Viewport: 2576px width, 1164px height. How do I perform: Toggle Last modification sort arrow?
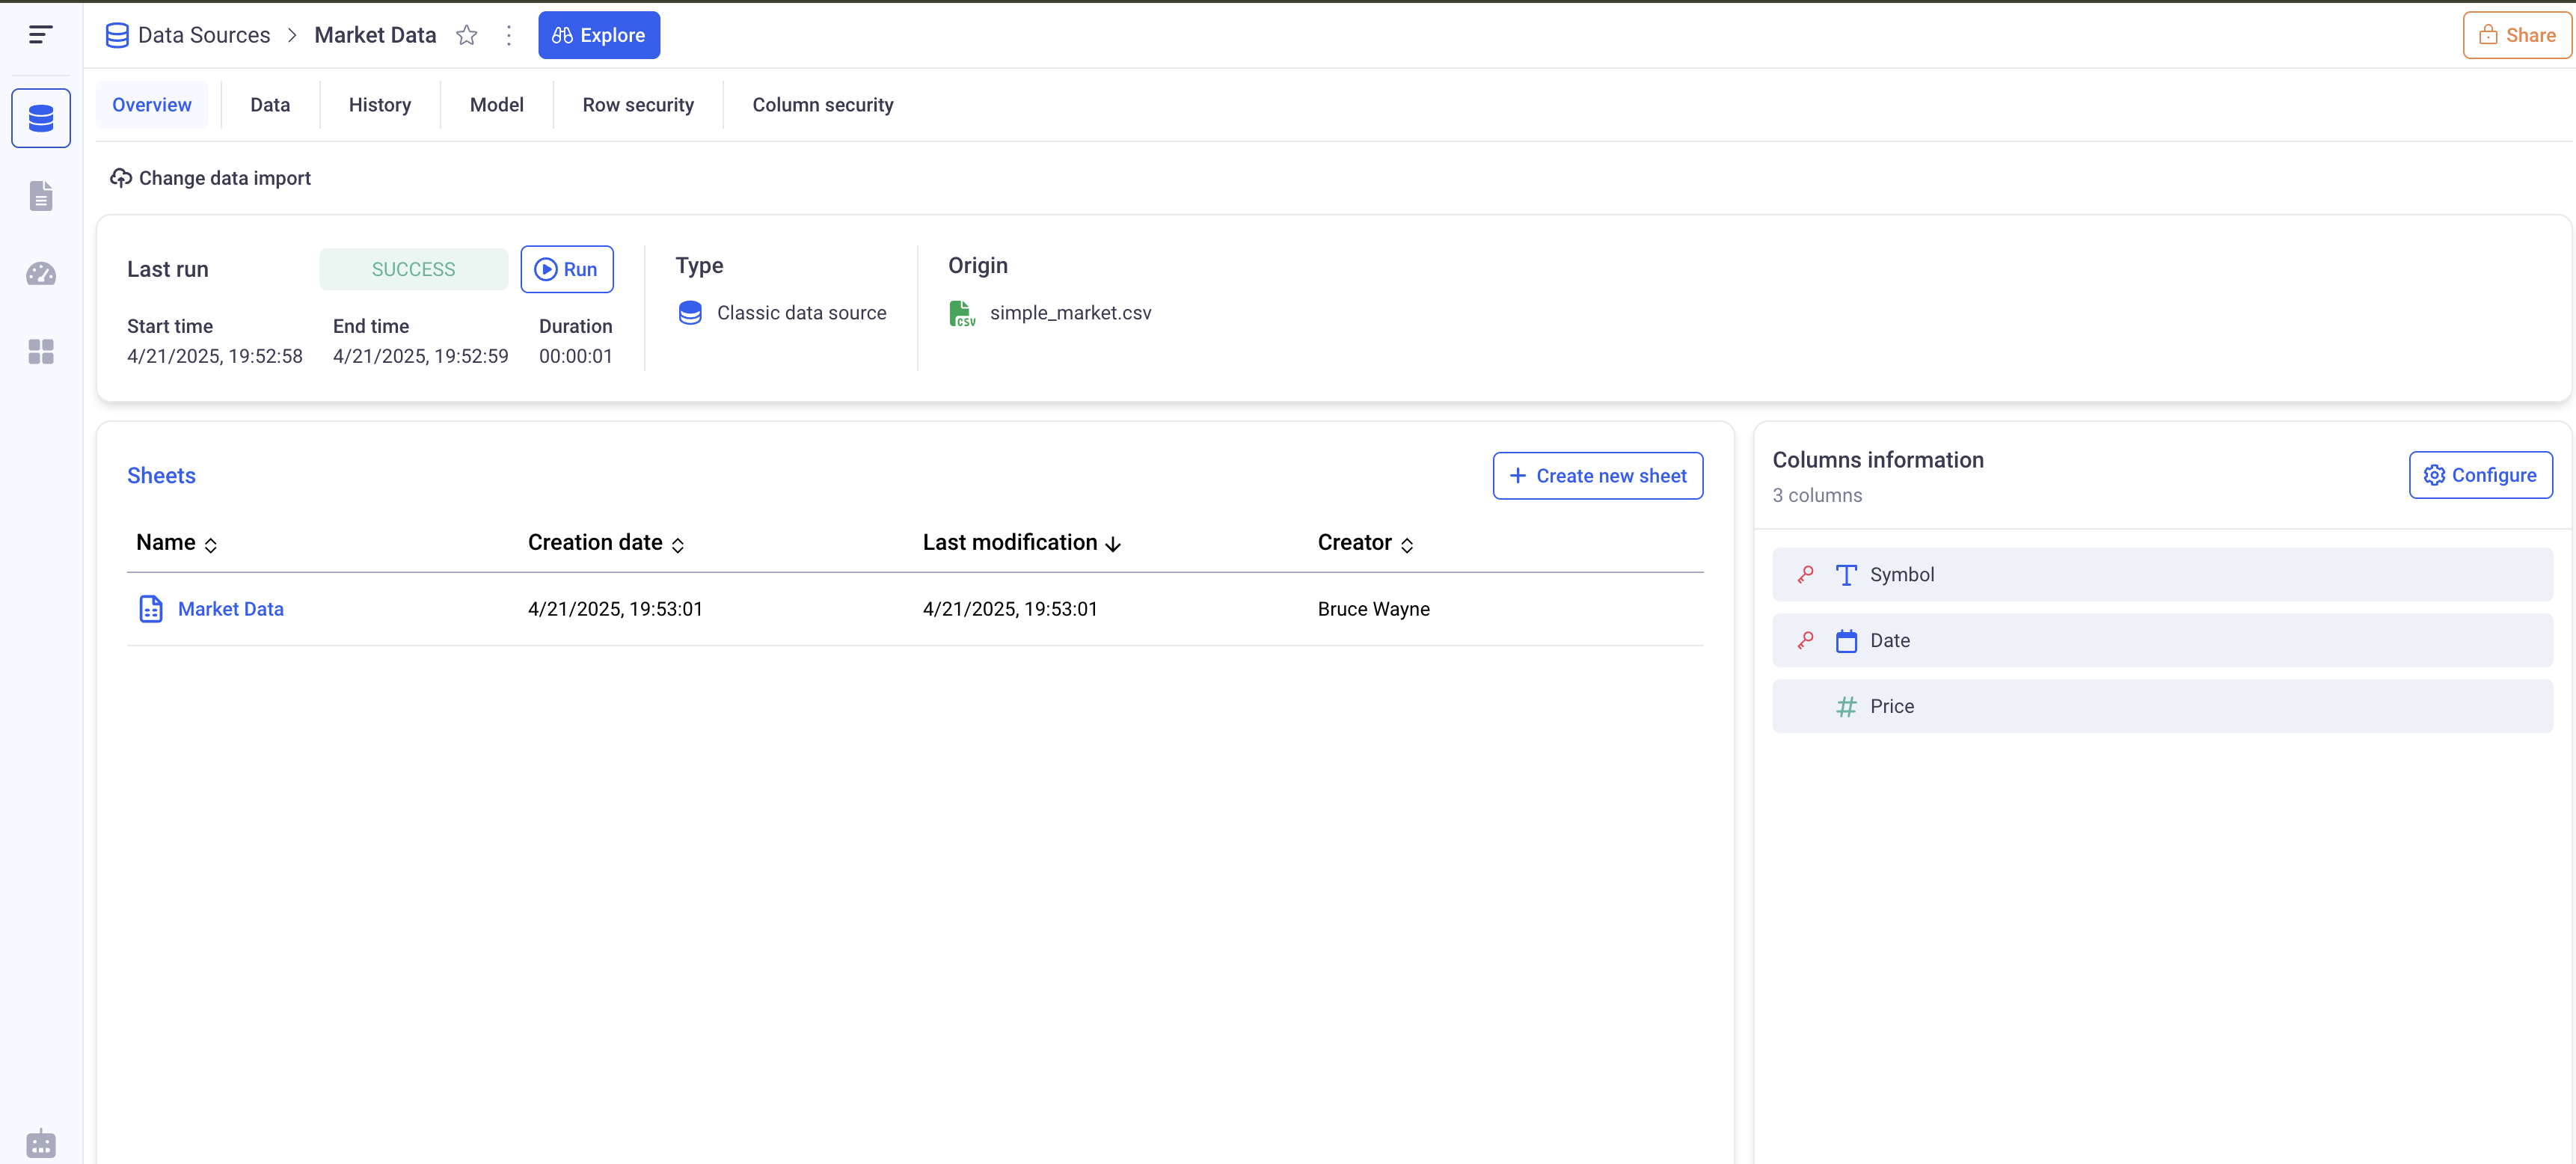(x=1112, y=544)
